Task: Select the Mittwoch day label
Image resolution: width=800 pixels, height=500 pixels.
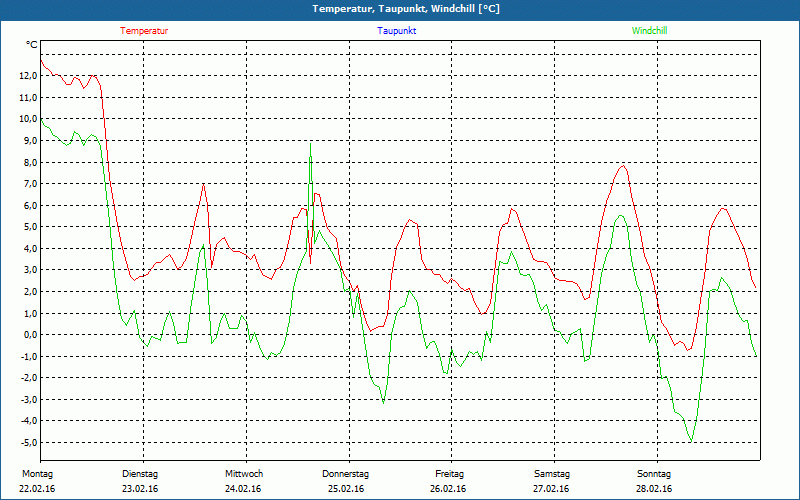Action: point(244,474)
